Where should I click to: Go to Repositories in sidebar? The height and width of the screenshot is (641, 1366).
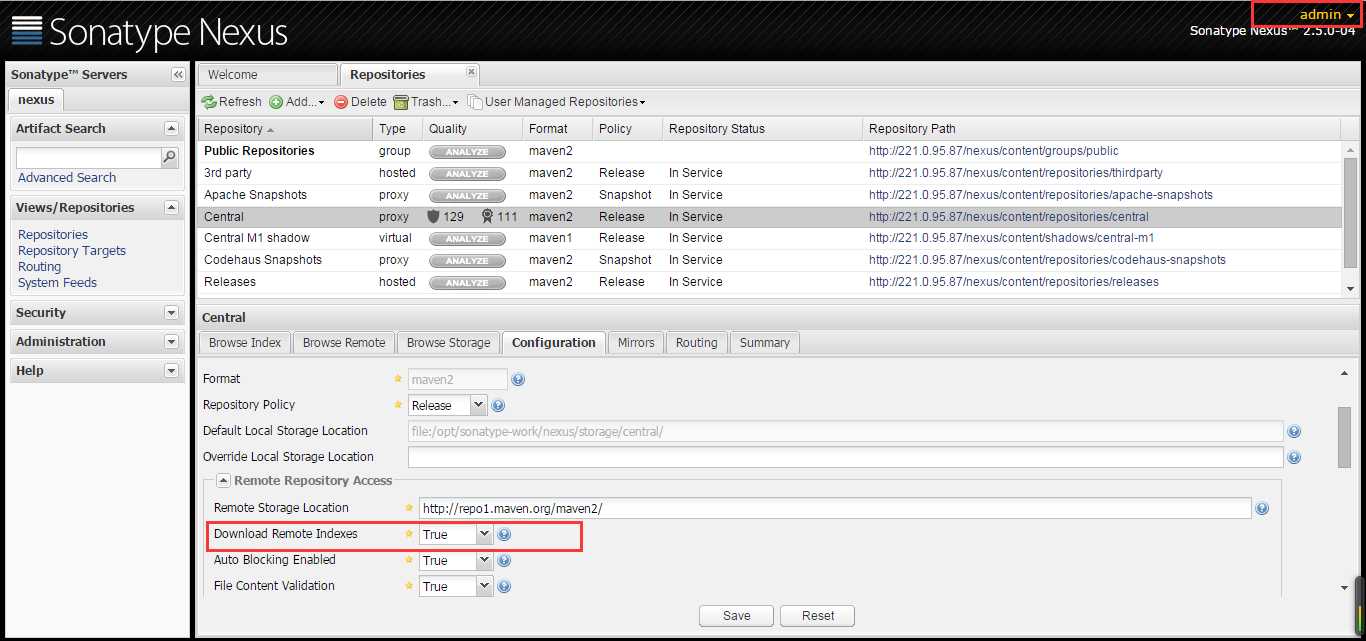point(53,235)
